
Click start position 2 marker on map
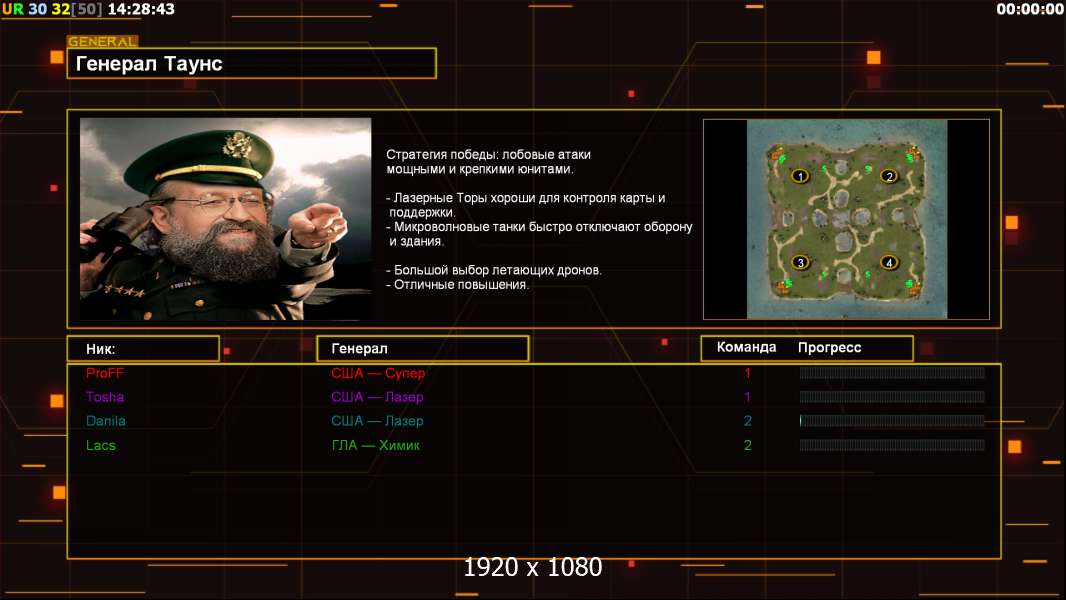point(889,177)
